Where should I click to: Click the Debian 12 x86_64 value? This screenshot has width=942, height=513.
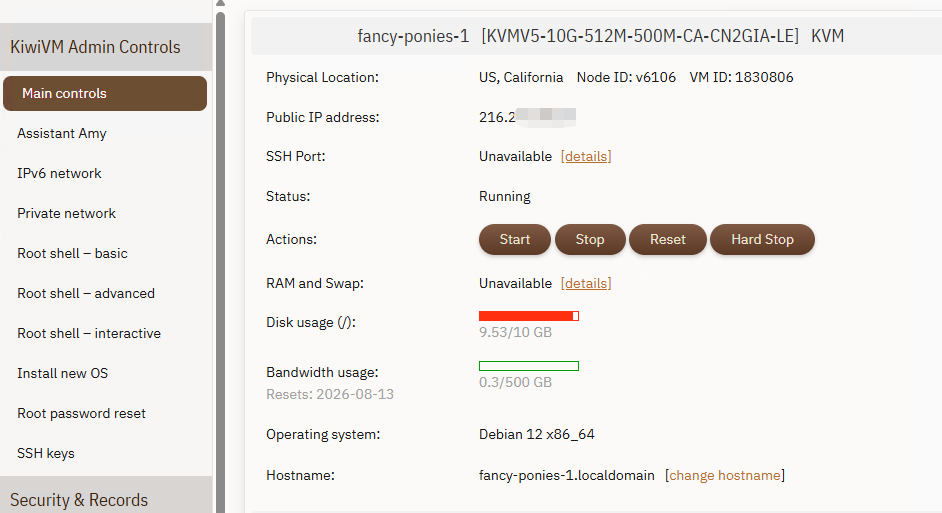(x=536, y=434)
